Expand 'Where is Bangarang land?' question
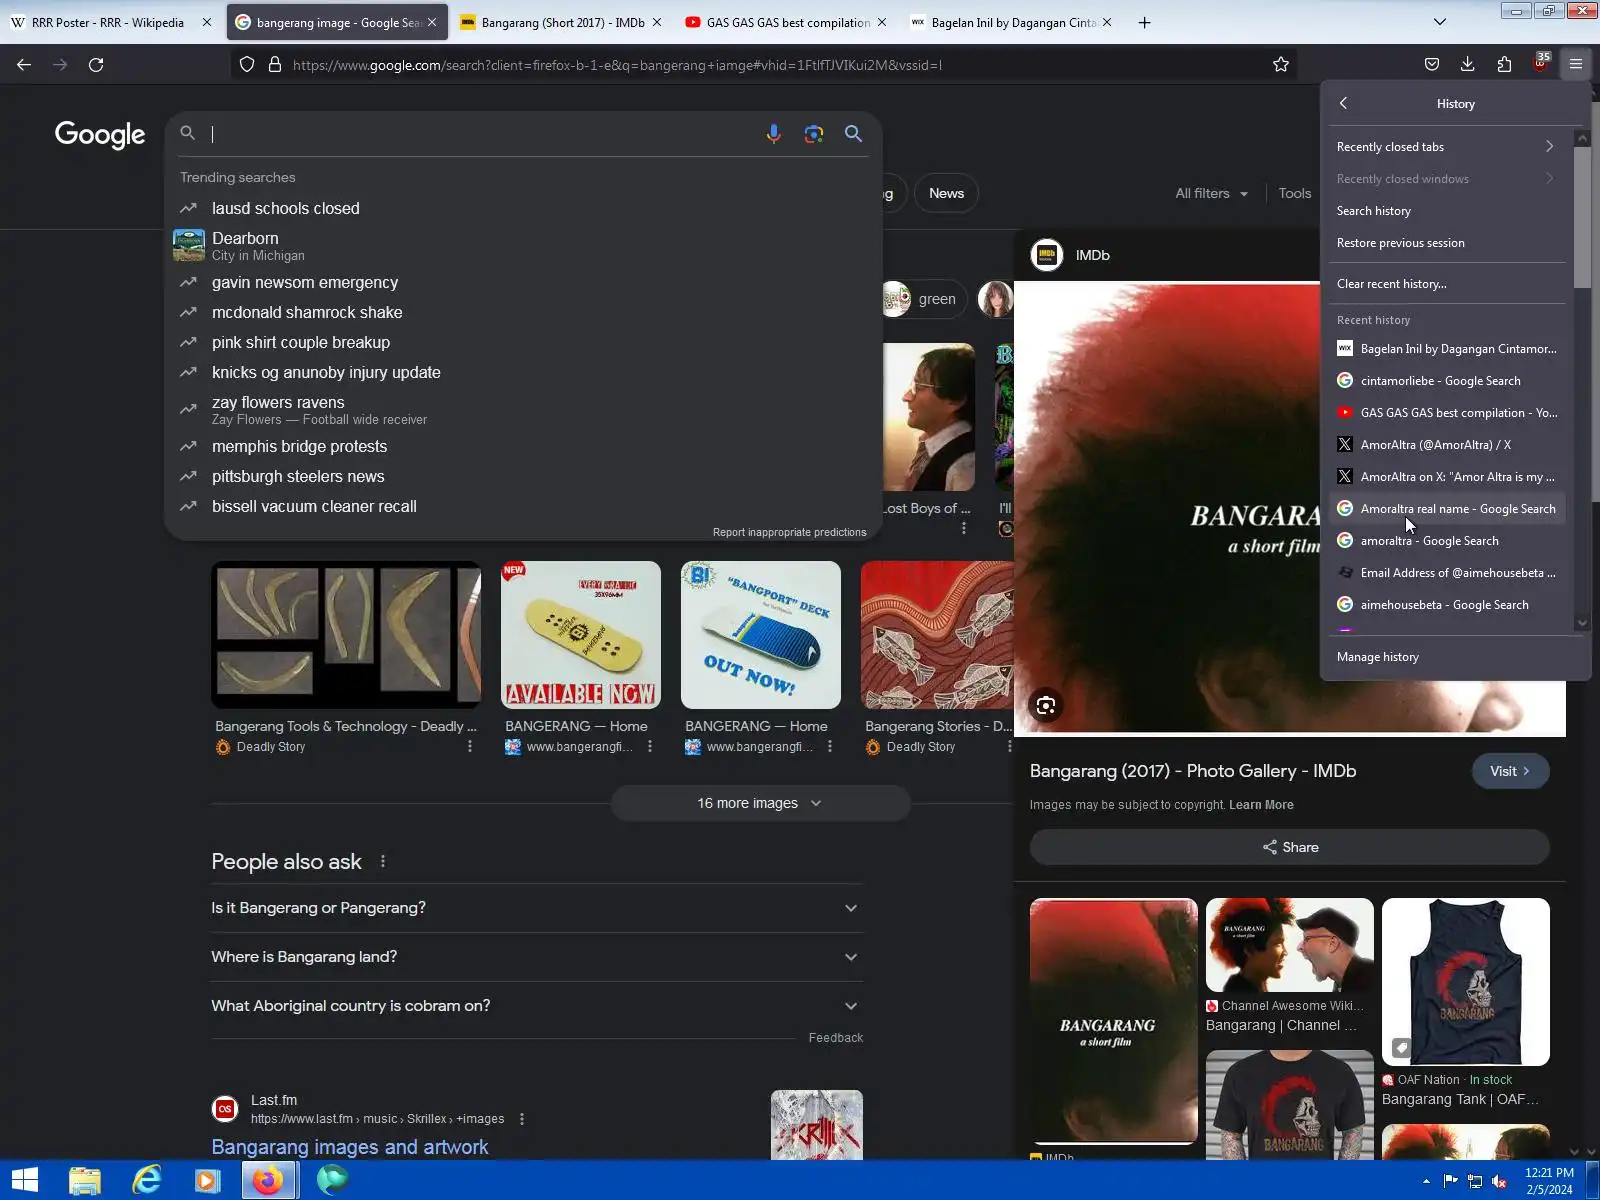Image resolution: width=1600 pixels, height=1200 pixels. point(536,957)
